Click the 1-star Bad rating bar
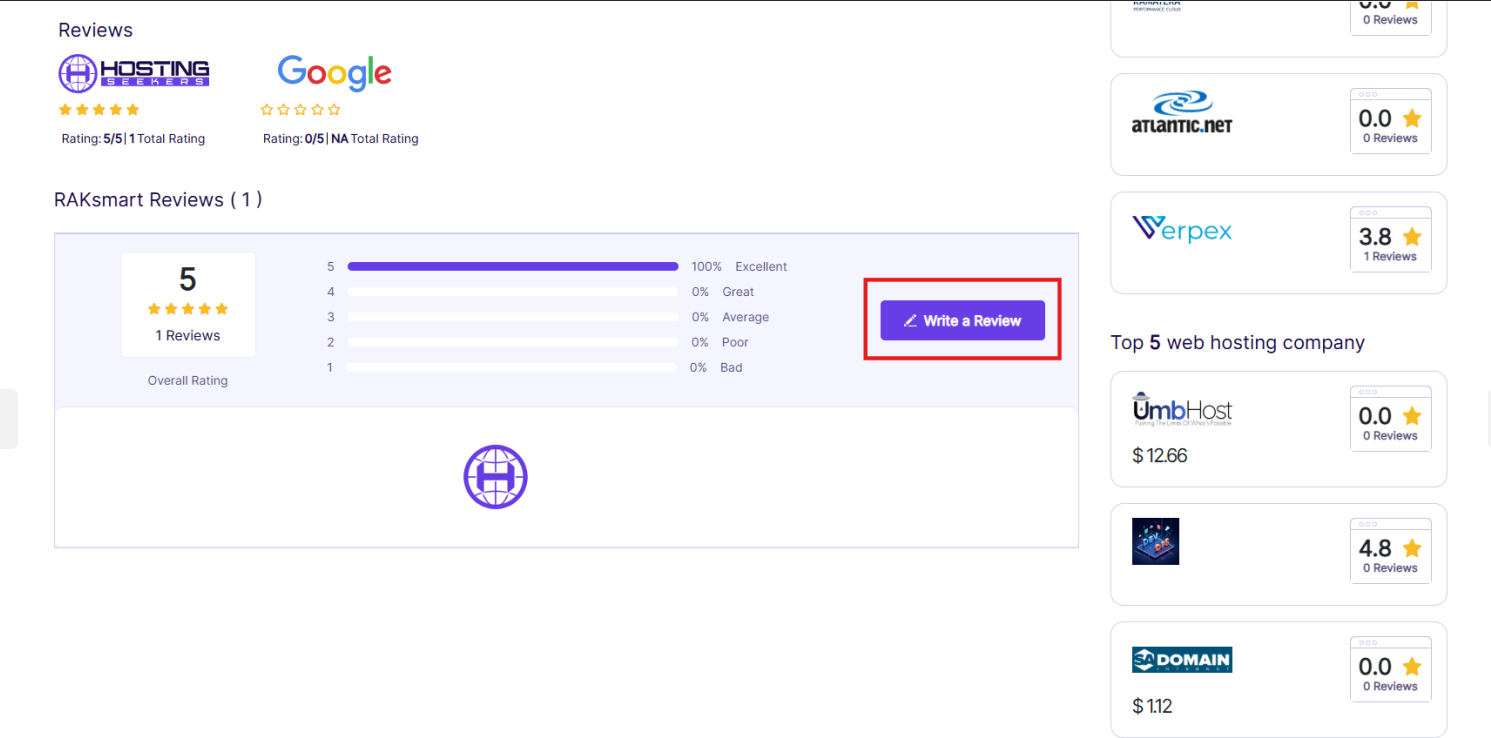Screen dimensions: 1491x738 pos(512,368)
